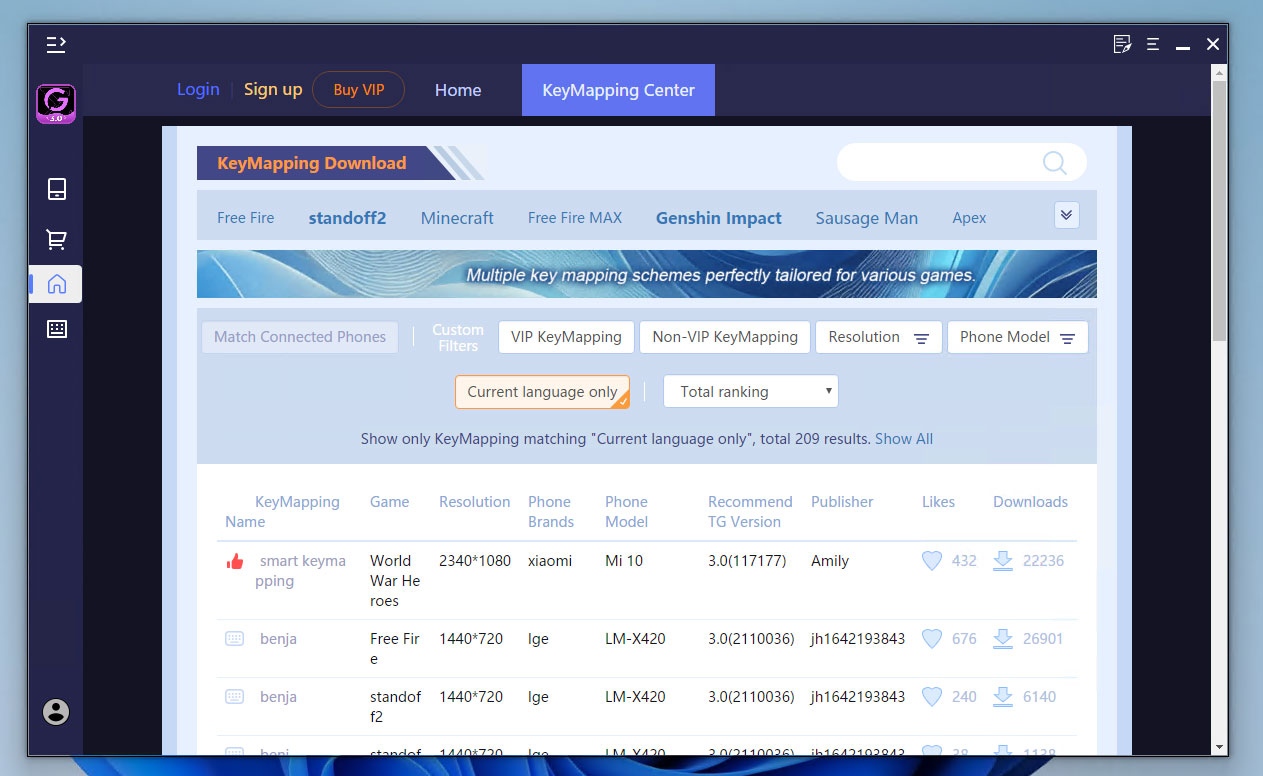Select the Genshin Impact game tab
Image resolution: width=1263 pixels, height=776 pixels.
coord(718,218)
